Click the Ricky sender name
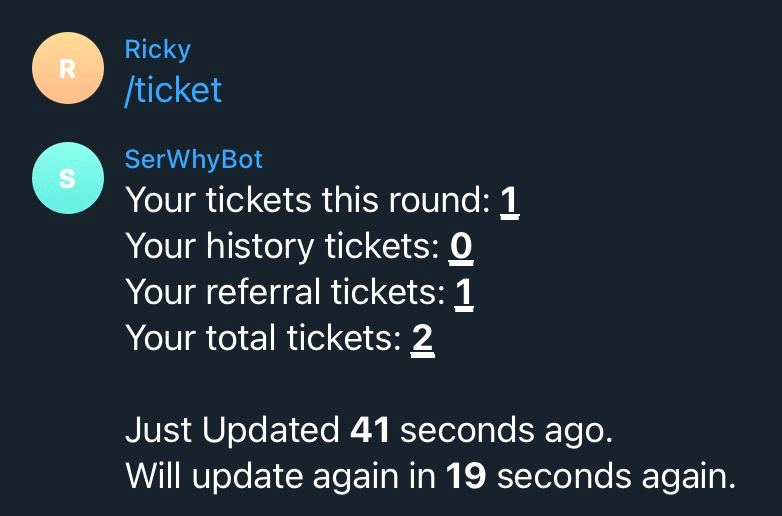Image resolution: width=782 pixels, height=516 pixels. (x=158, y=50)
